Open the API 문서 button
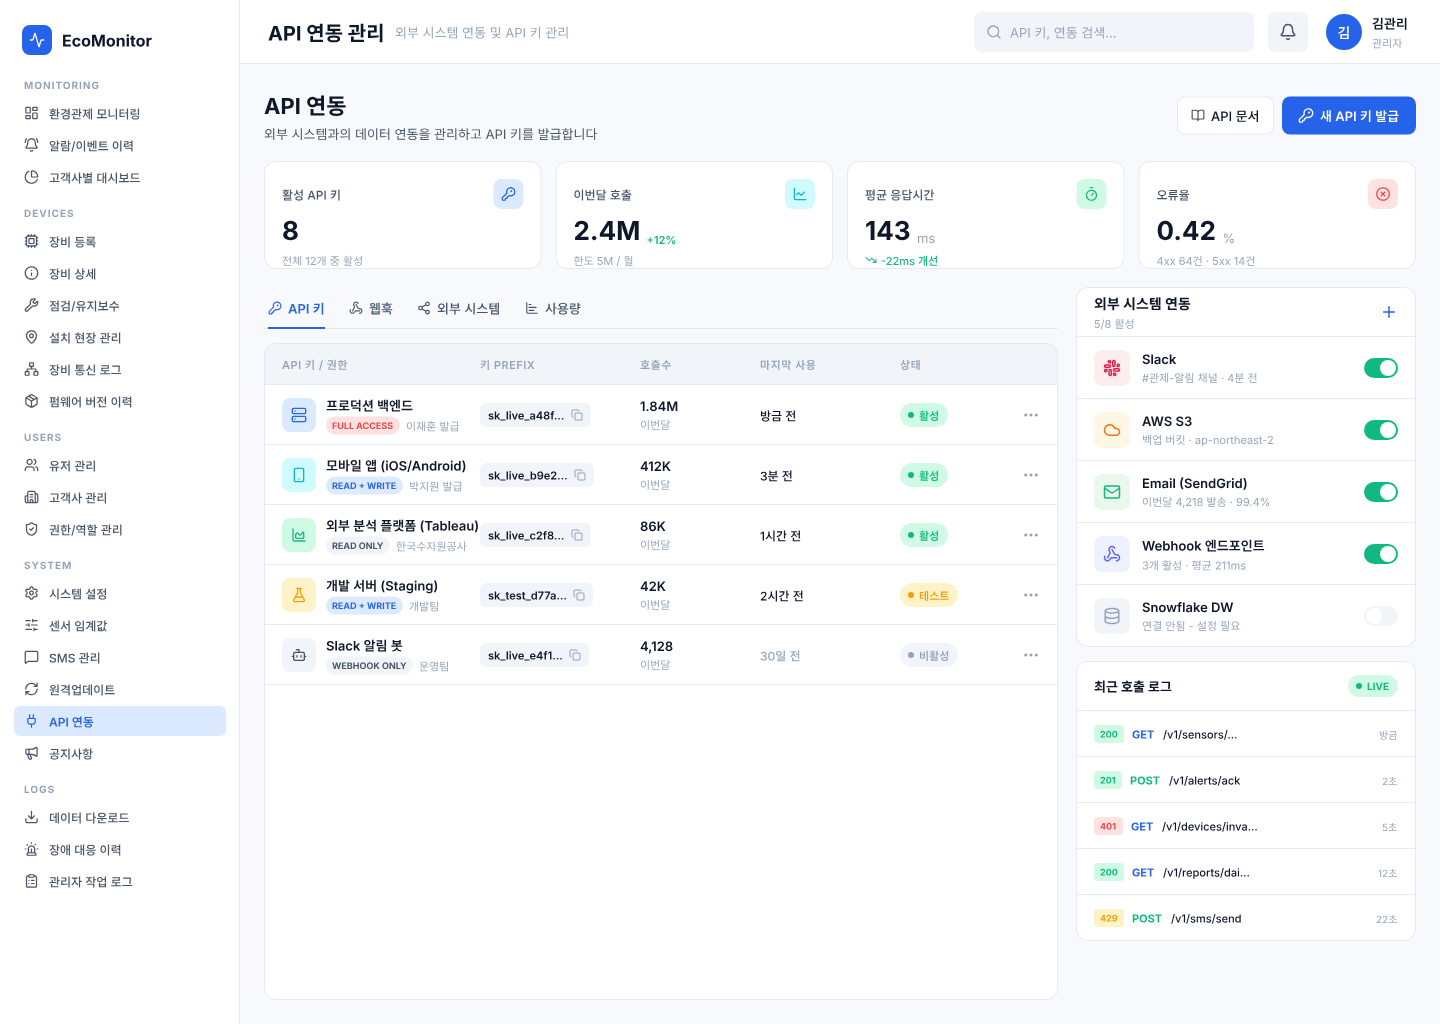The image size is (1440, 1024). point(1225,116)
